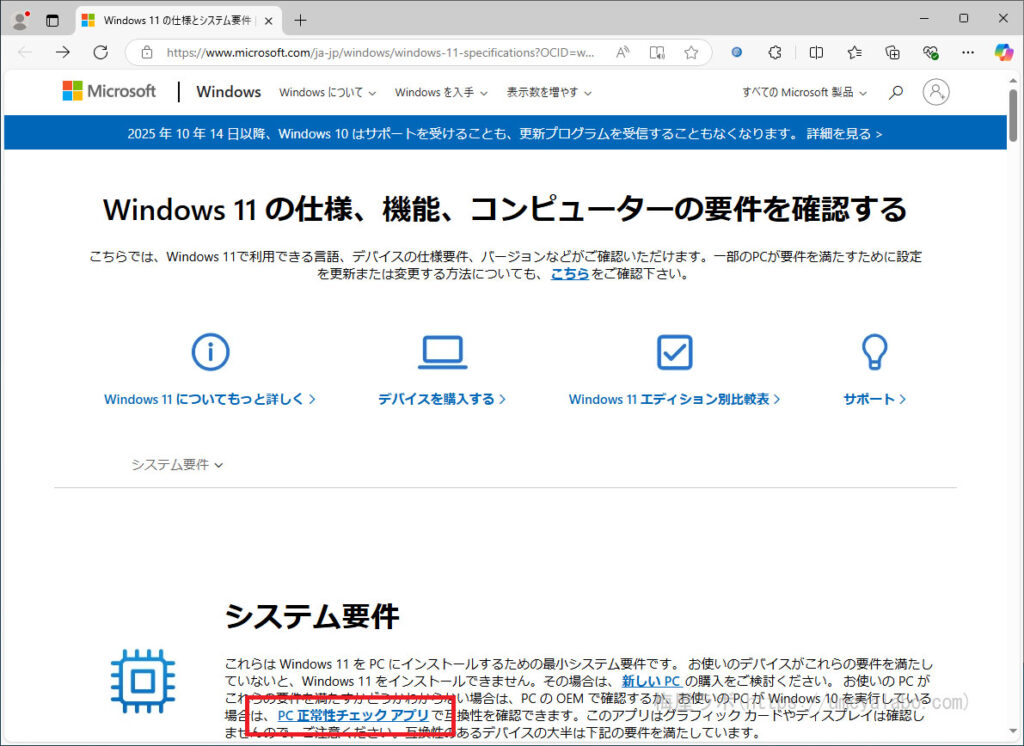Expand すべての Microsoft 製品 menu

pos(804,93)
